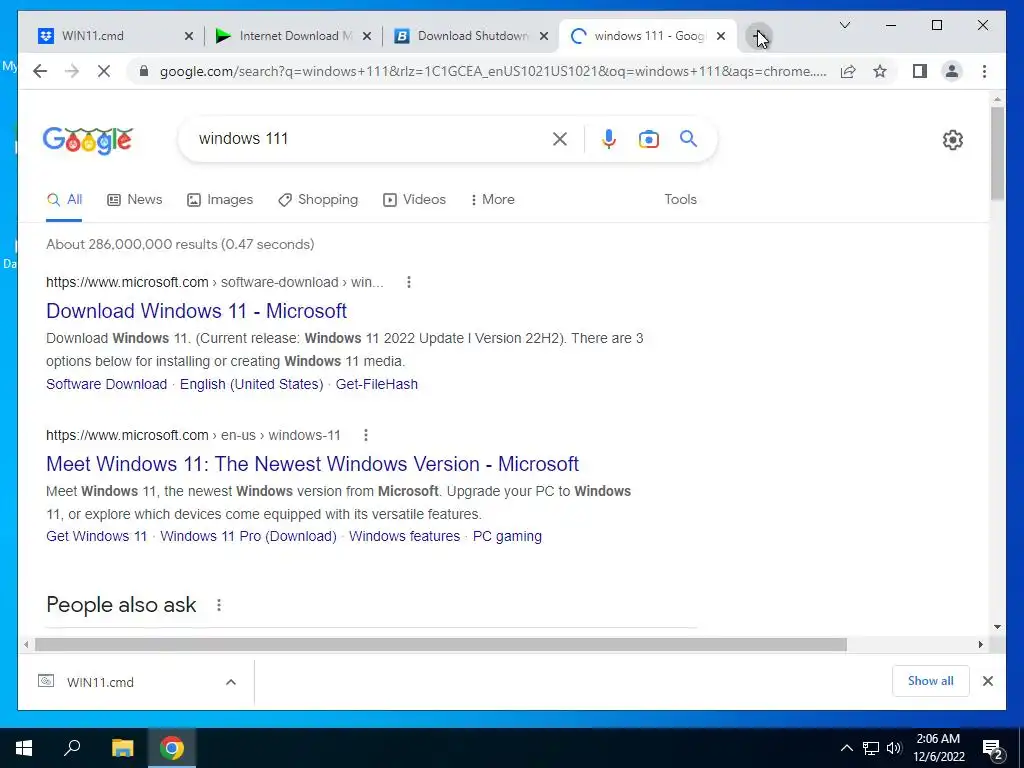Open the Get Windows 11 sitelink
This screenshot has height=768, width=1024.
[97, 536]
